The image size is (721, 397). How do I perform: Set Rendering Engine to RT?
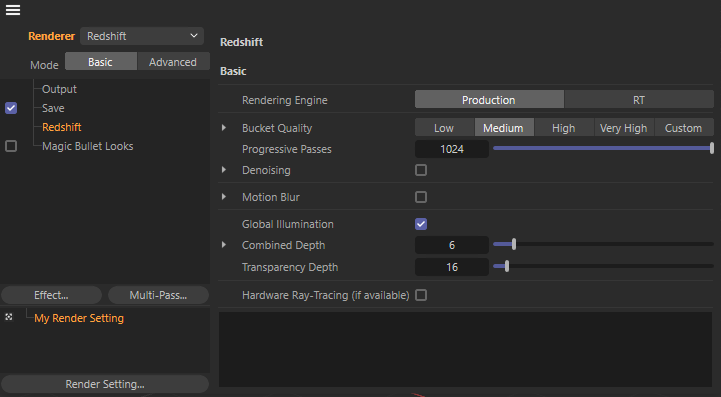(x=639, y=100)
